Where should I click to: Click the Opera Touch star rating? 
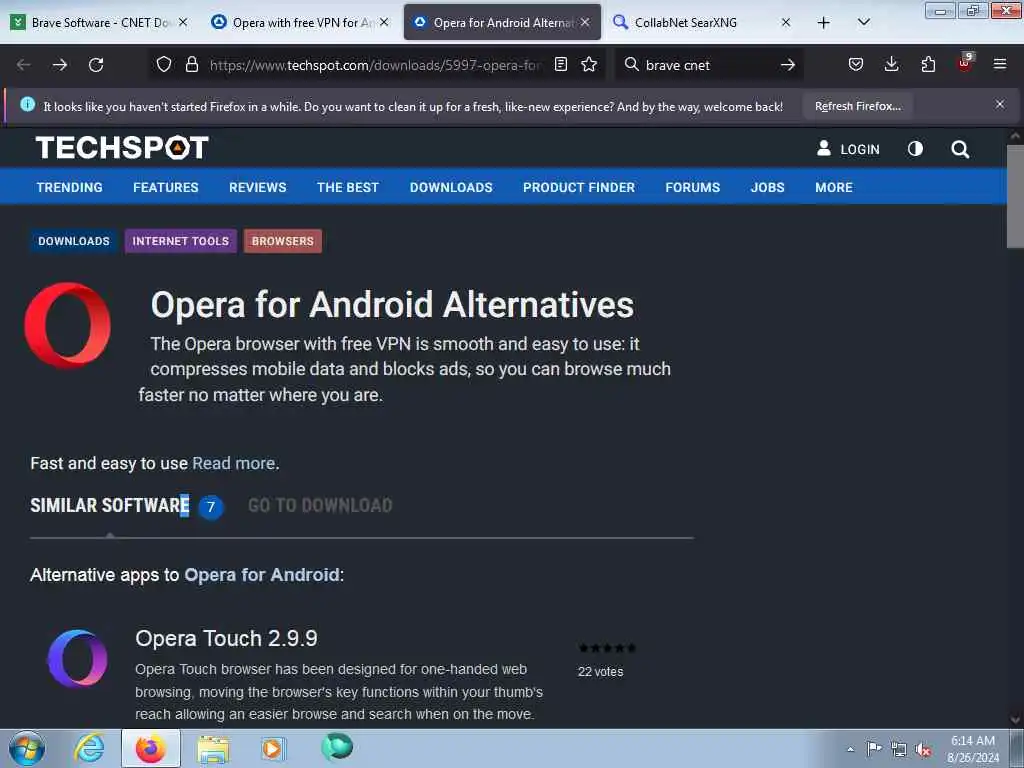click(x=607, y=648)
